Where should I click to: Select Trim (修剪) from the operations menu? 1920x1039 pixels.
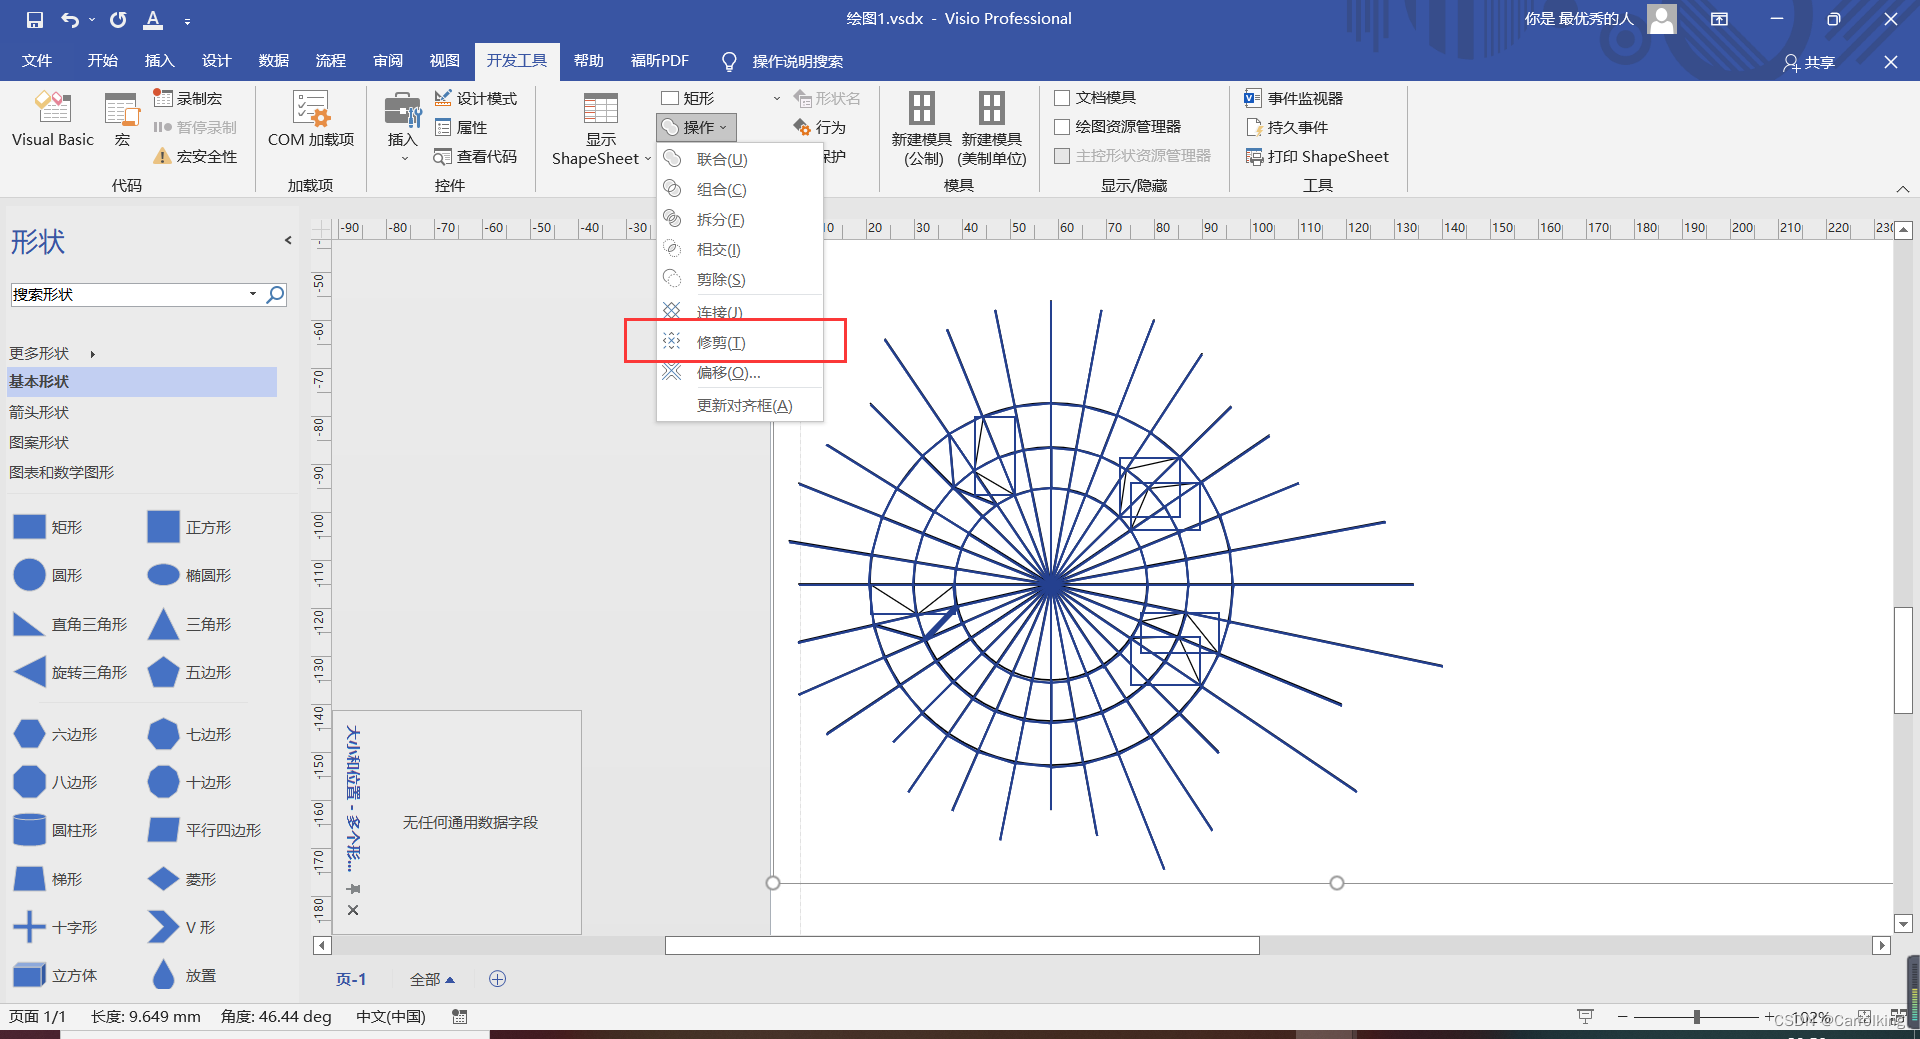click(721, 342)
